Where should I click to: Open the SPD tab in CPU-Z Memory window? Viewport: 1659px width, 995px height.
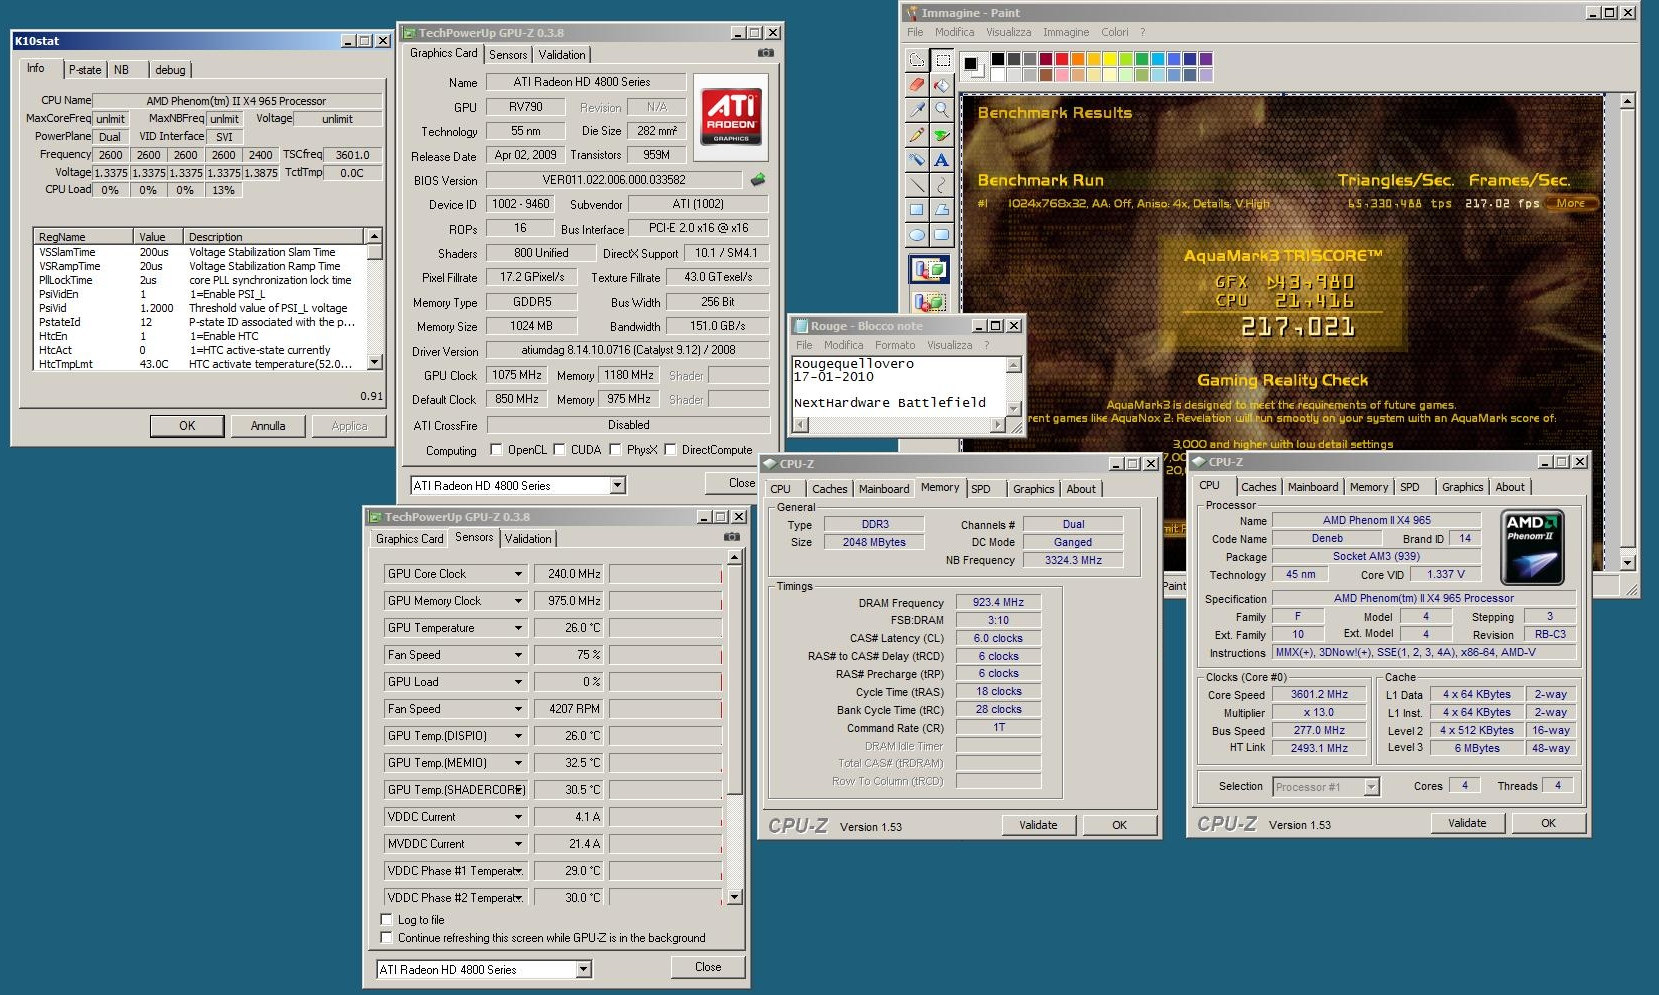pyautogui.click(x=981, y=489)
